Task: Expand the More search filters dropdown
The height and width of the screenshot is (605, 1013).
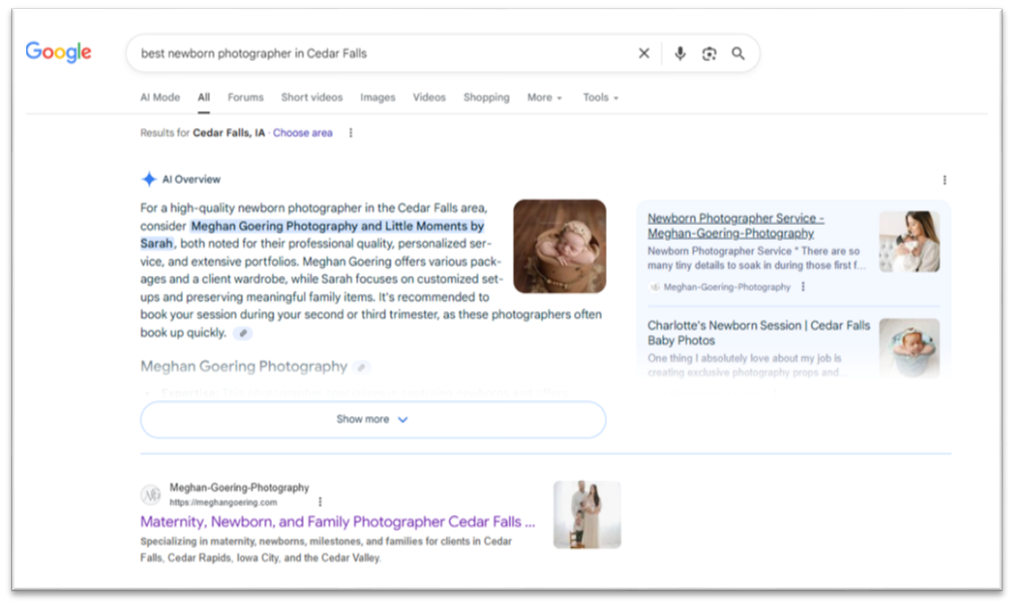Action: point(544,98)
